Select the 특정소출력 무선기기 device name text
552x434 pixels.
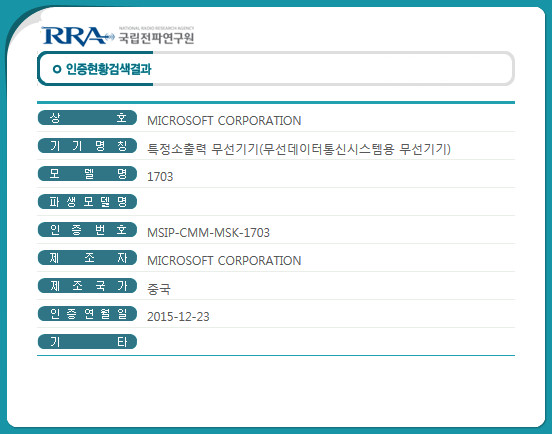point(299,149)
